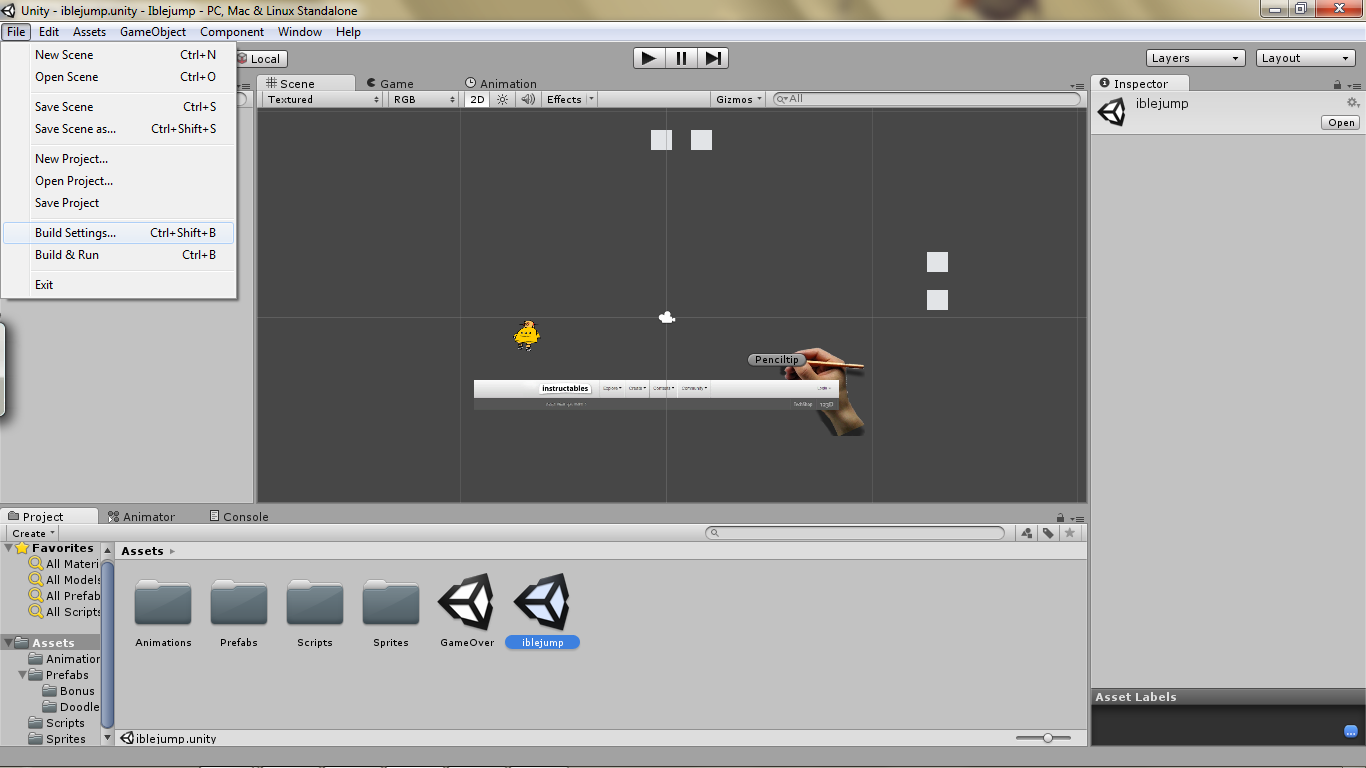Screen dimensions: 1366x768
Task: Open the GameObject menu
Action: pyautogui.click(x=153, y=32)
